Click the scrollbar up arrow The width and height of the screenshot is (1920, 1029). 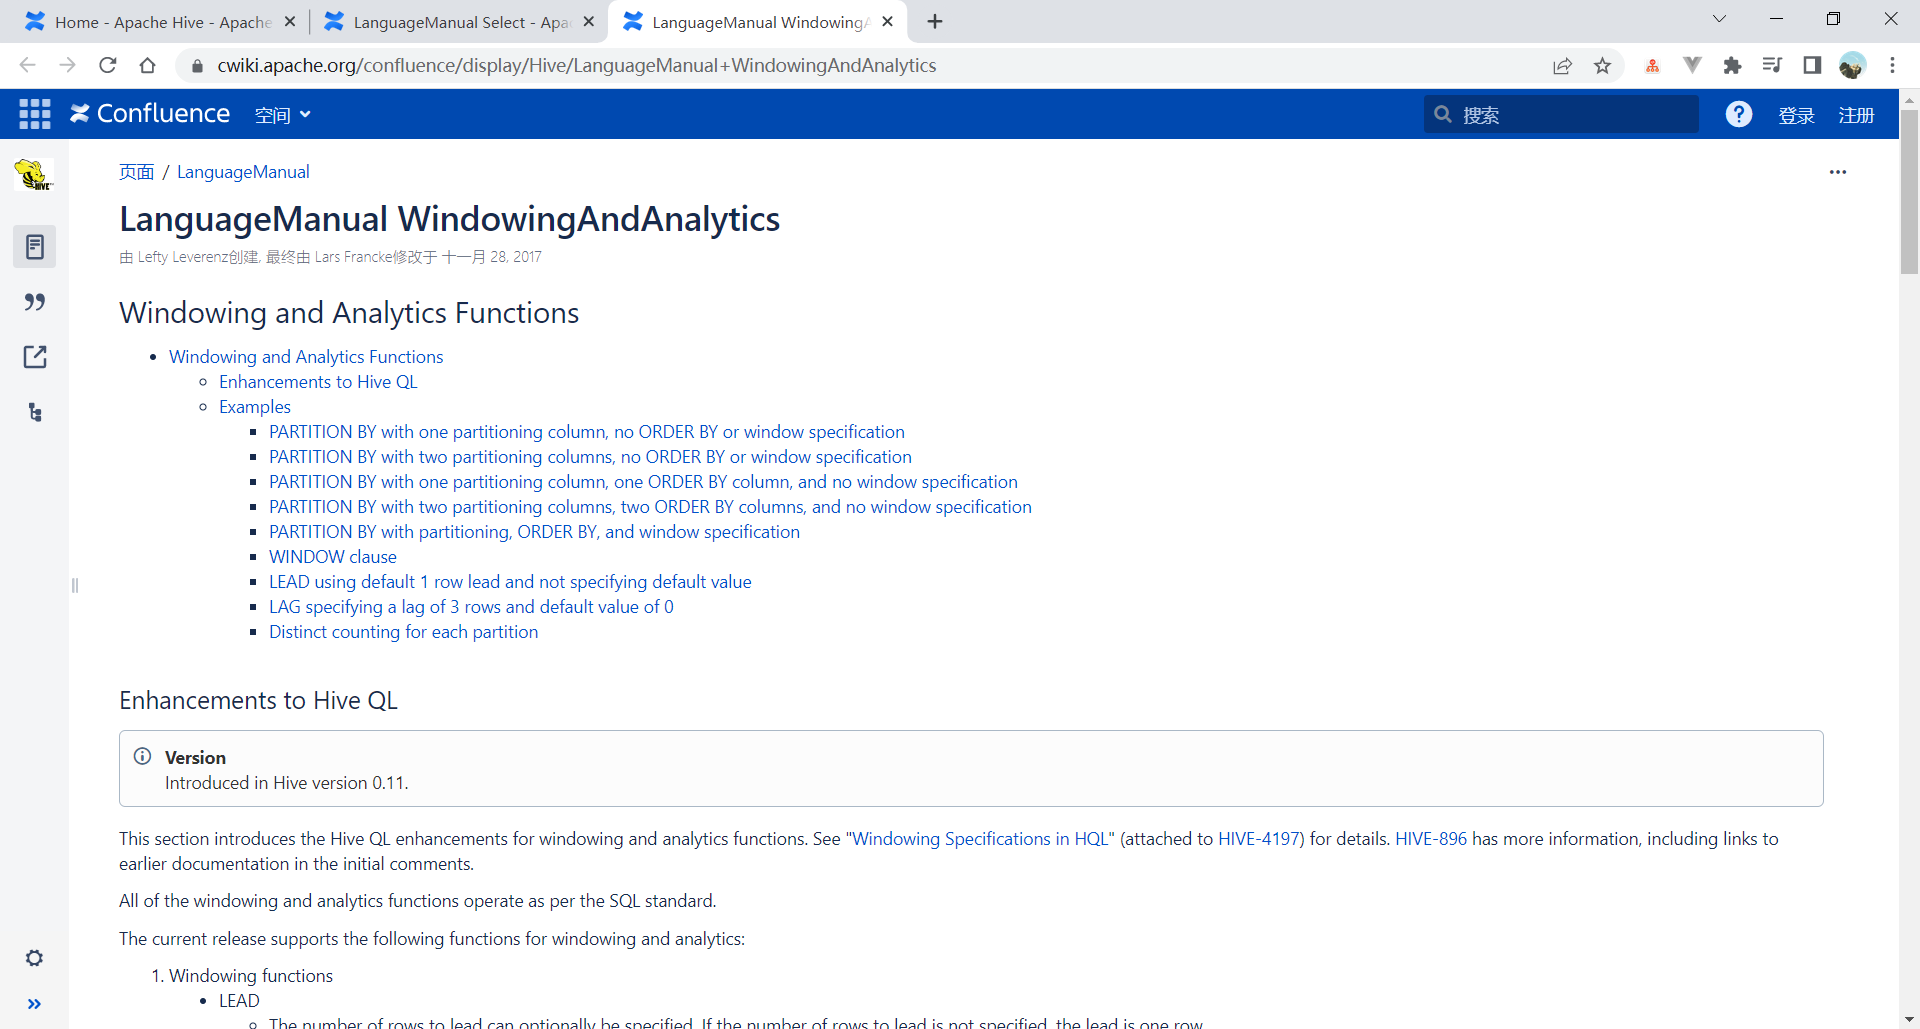[x=1909, y=99]
